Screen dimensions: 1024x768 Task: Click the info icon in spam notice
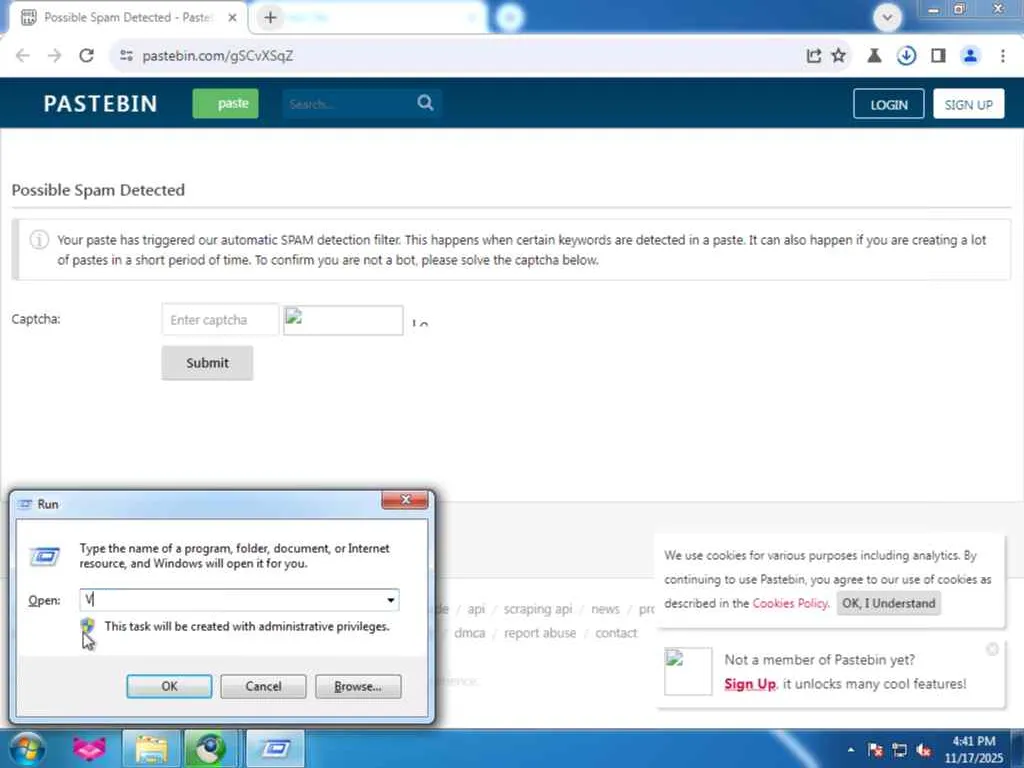39,240
